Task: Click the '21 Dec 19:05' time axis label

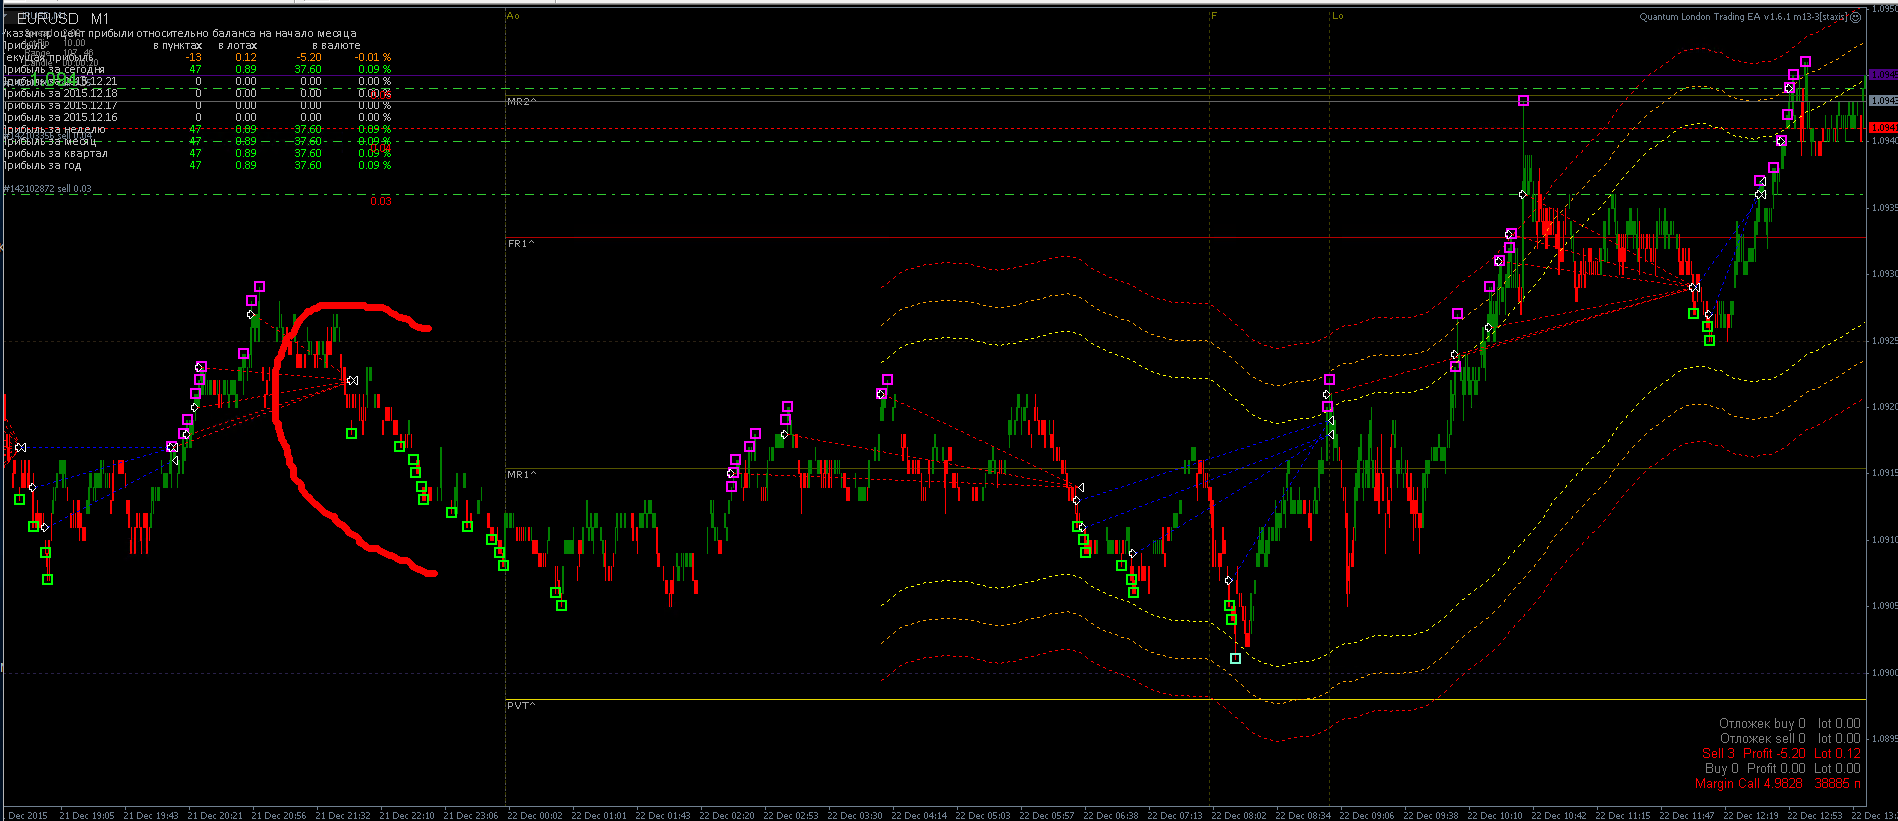Action: point(88,815)
